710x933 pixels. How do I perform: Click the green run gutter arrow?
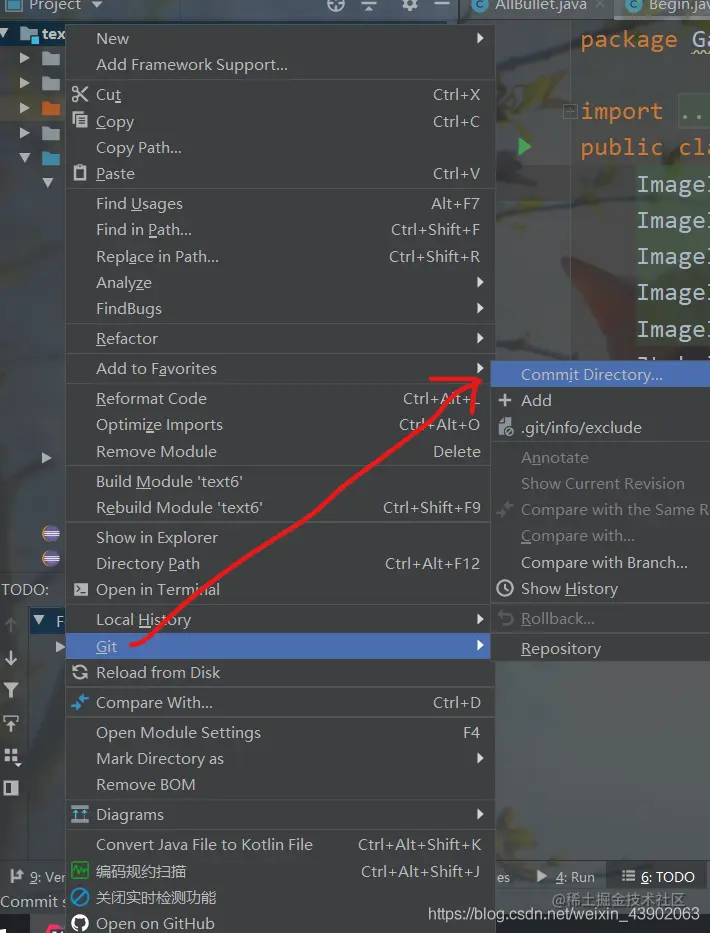[x=524, y=146]
